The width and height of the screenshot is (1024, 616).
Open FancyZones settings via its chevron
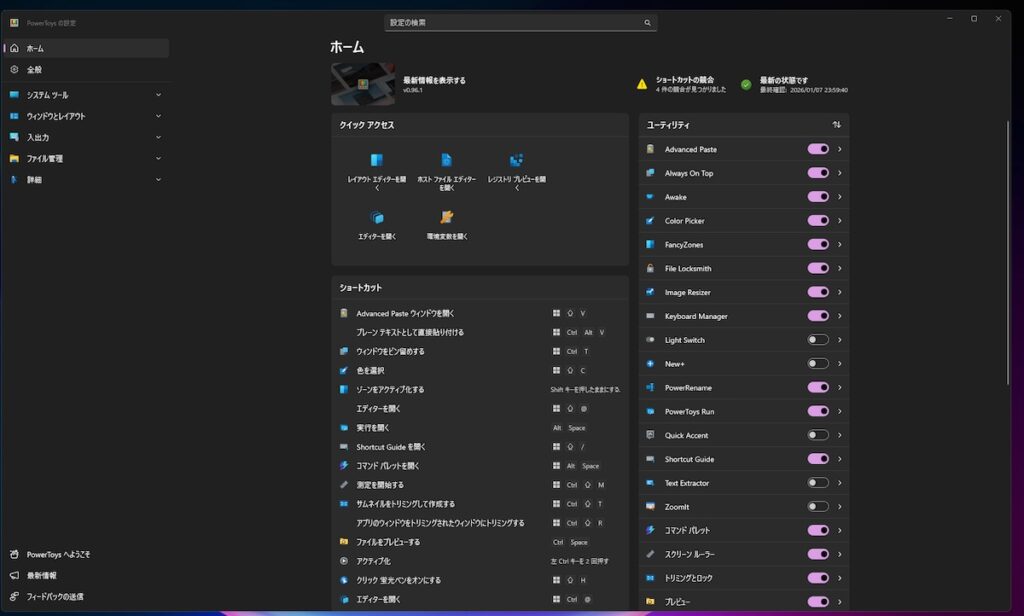point(839,245)
